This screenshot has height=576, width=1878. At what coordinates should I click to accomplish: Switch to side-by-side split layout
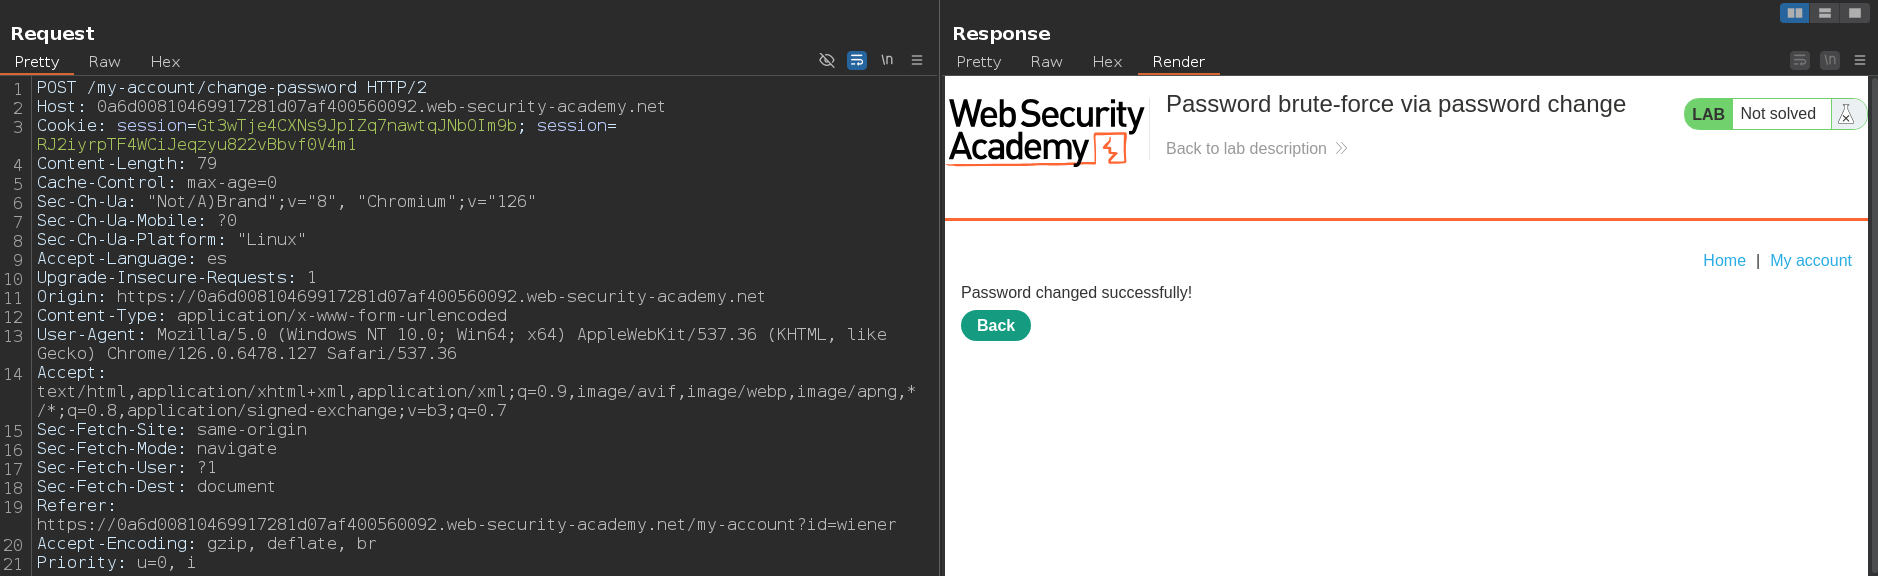(x=1794, y=13)
